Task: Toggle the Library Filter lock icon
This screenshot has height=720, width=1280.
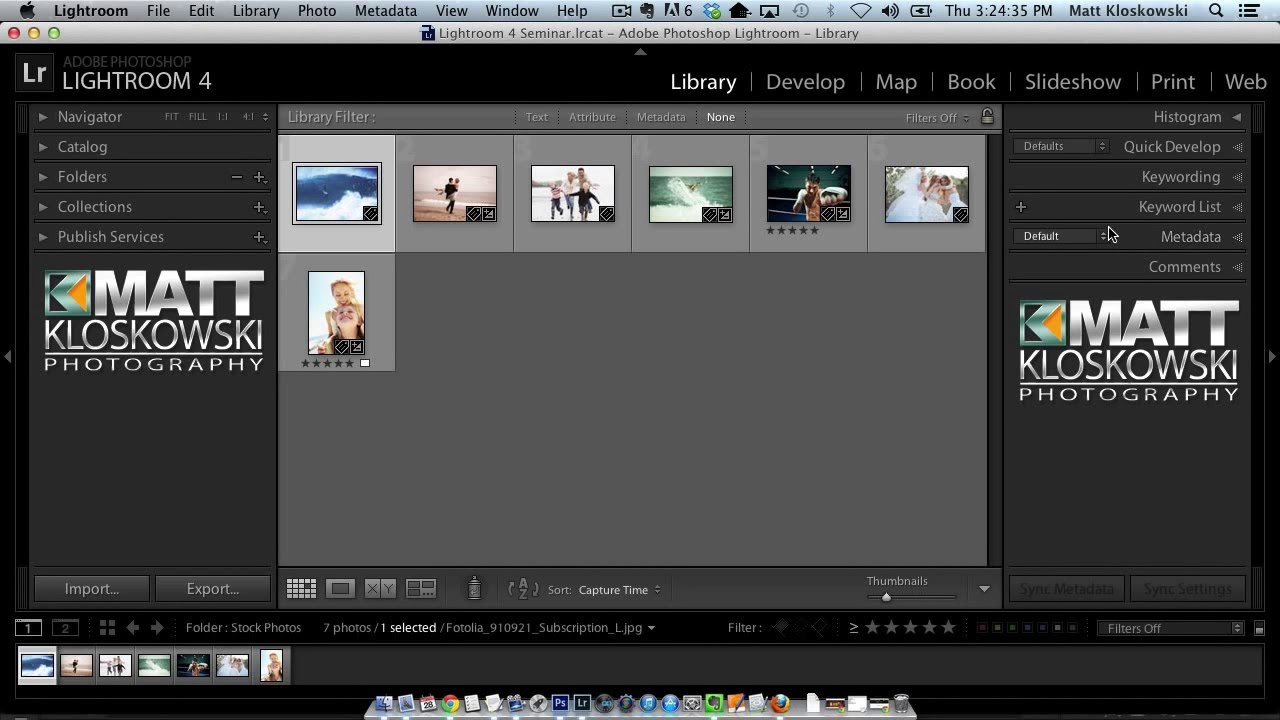Action: click(987, 116)
